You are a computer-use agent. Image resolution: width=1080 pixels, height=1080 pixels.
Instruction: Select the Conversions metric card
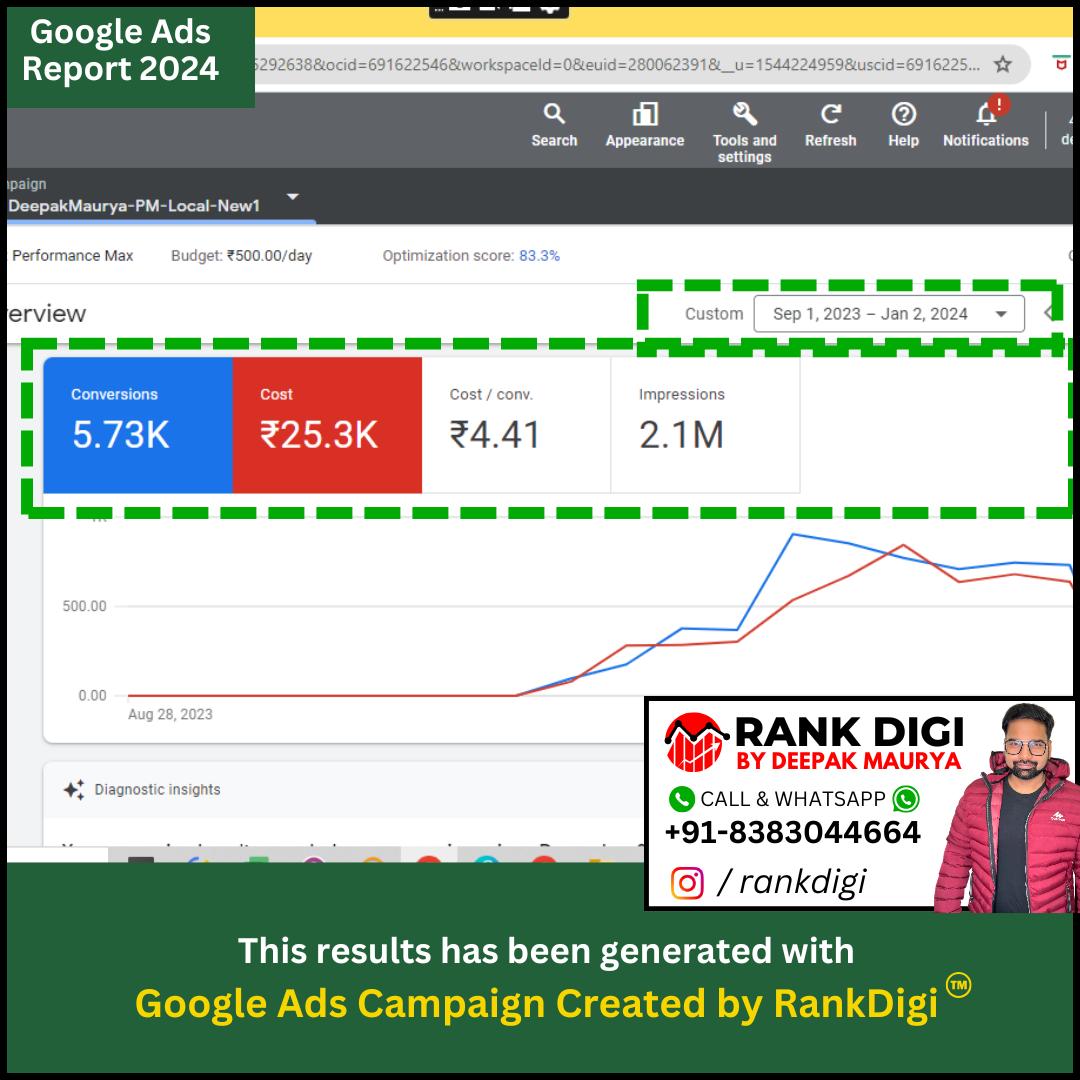pyautogui.click(x=138, y=425)
